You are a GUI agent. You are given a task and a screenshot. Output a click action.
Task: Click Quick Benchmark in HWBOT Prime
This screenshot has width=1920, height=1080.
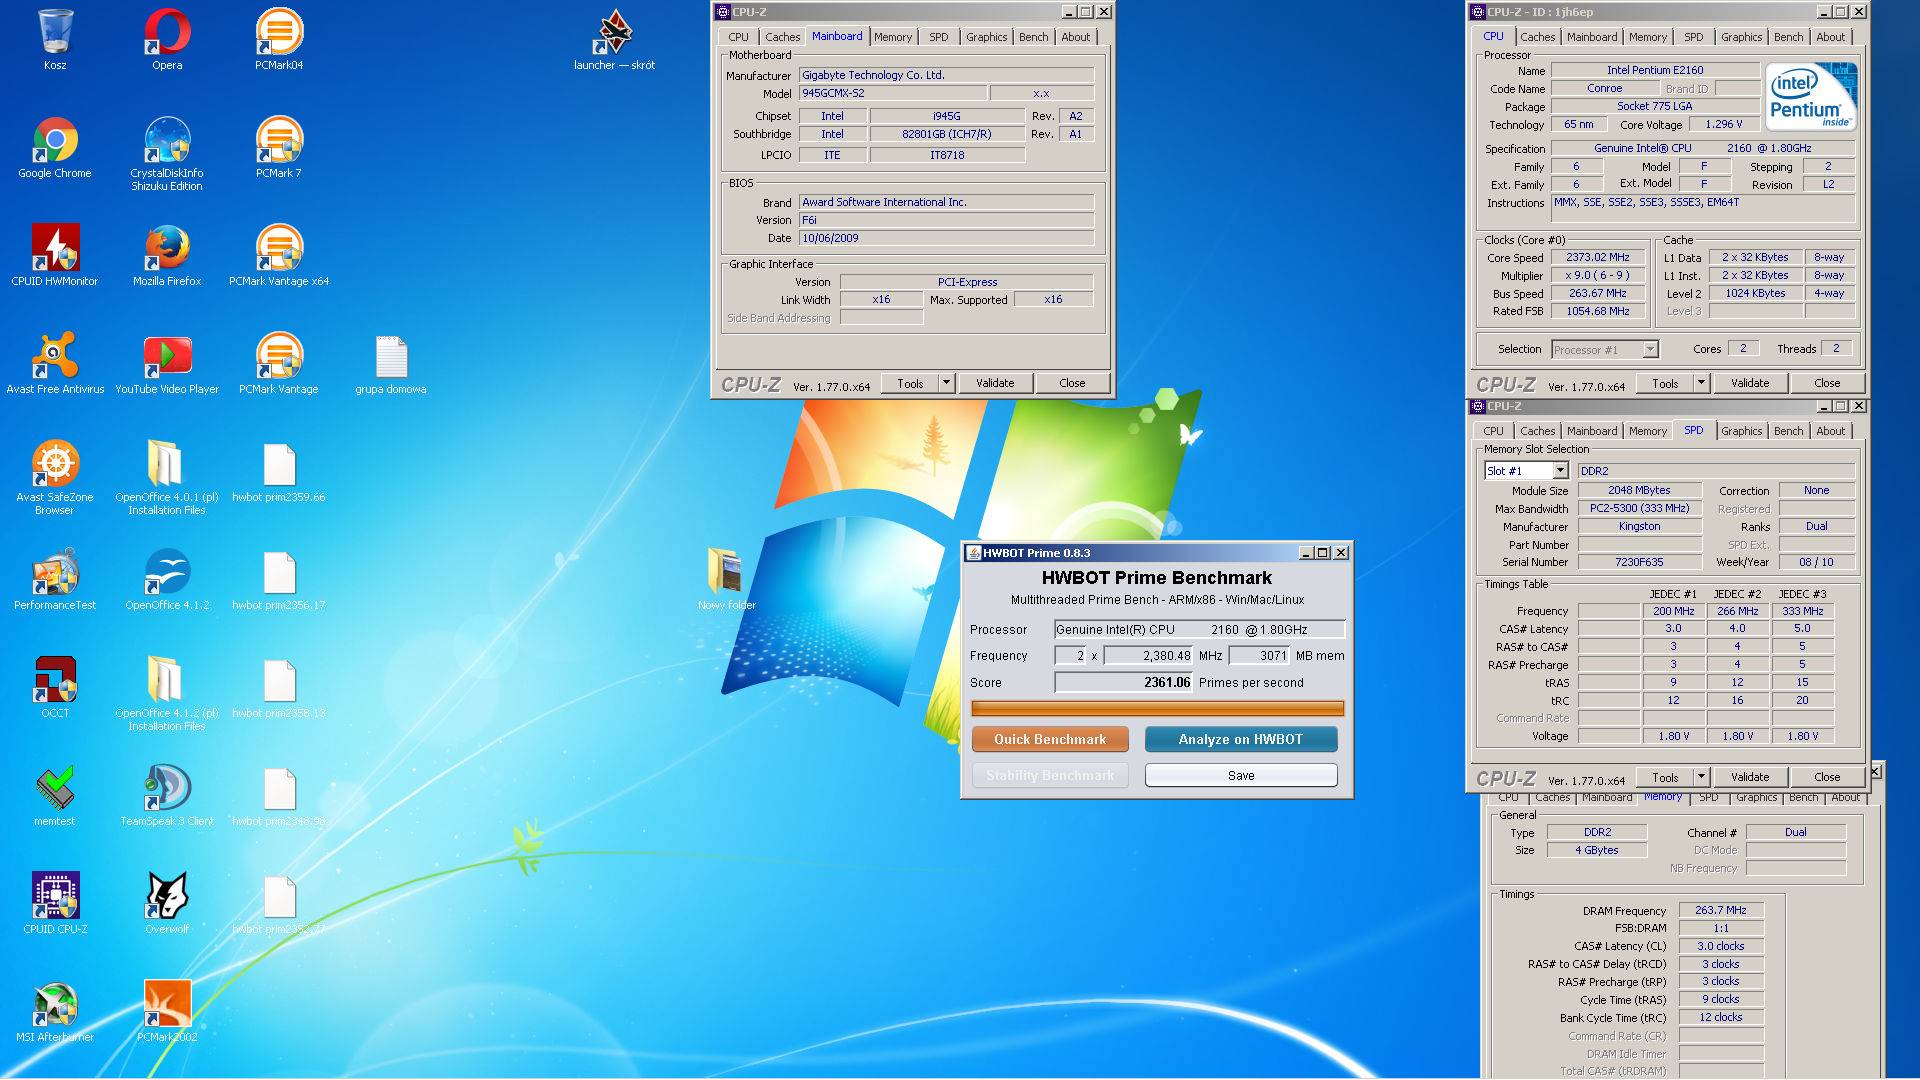coord(1050,739)
